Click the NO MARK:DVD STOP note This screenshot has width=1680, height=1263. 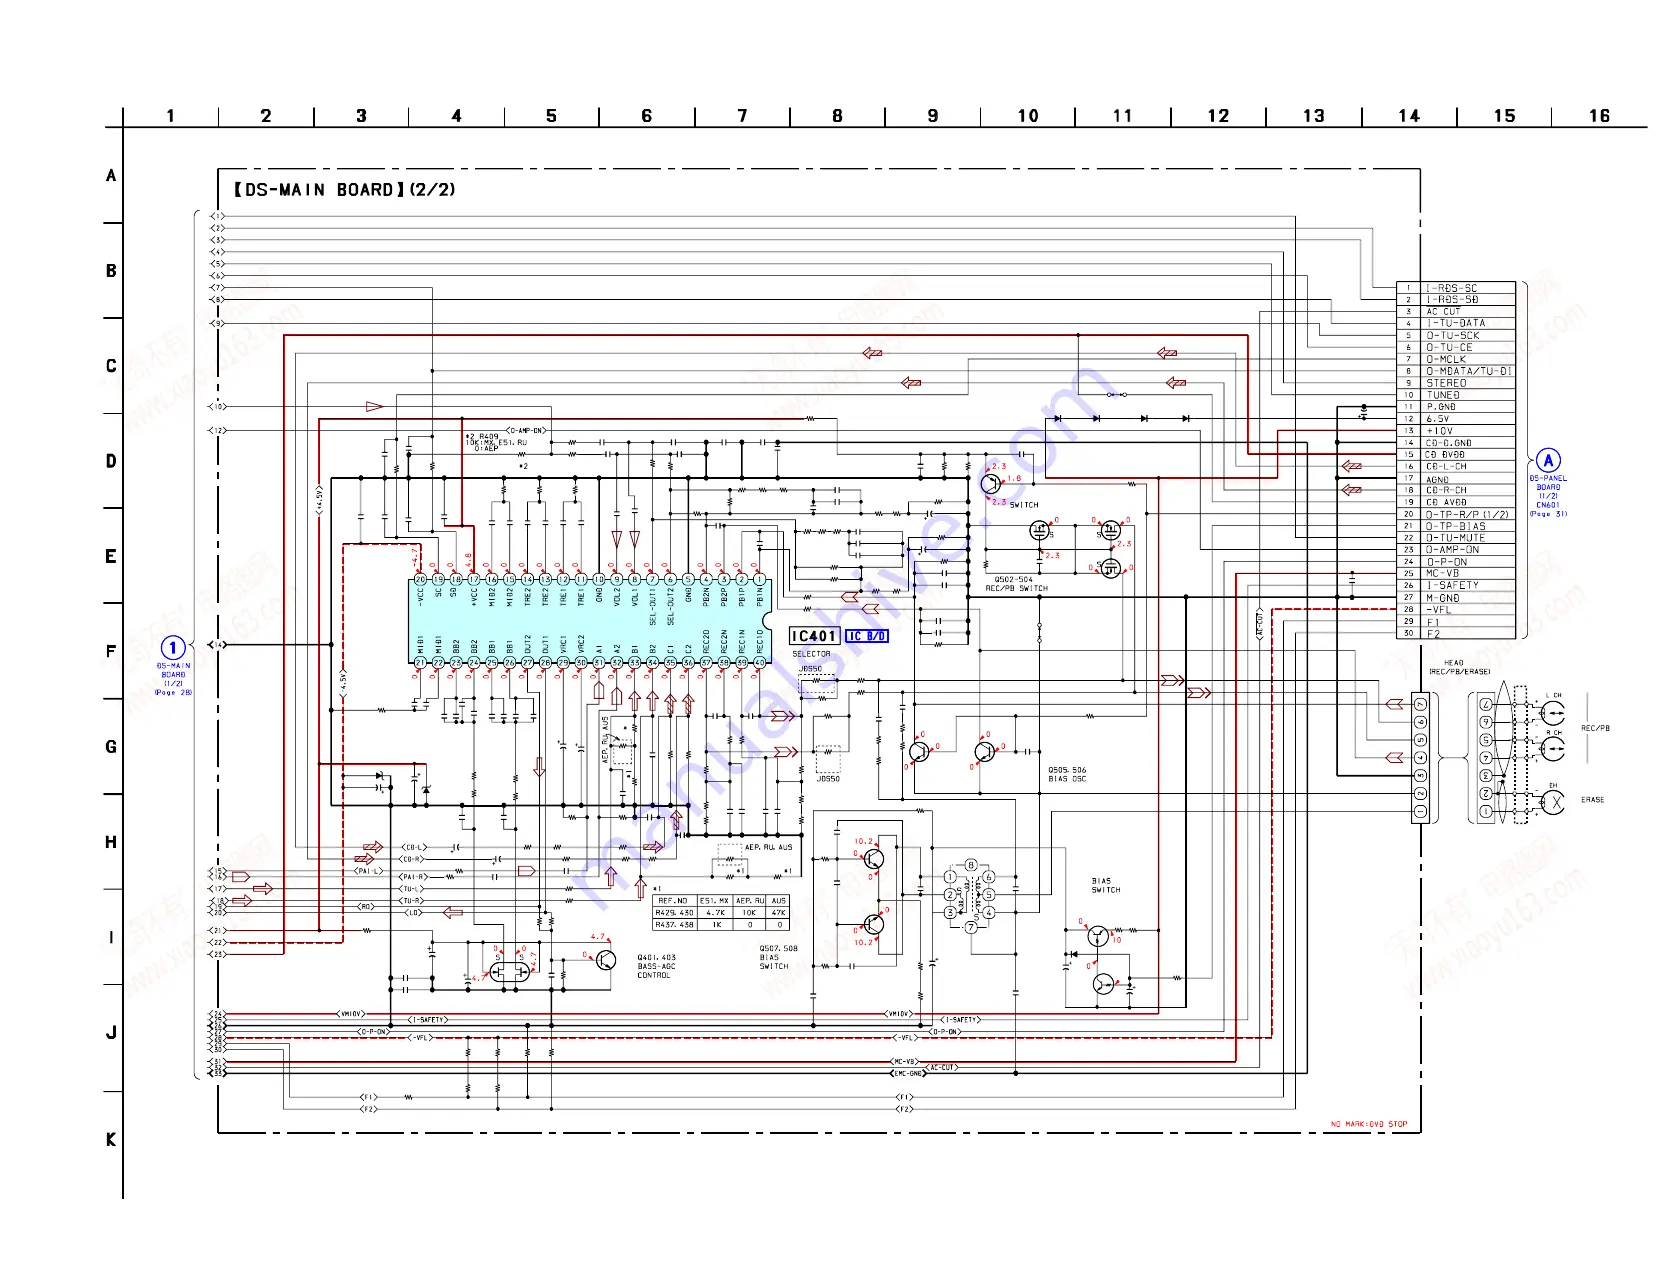pyautogui.click(x=1368, y=1124)
